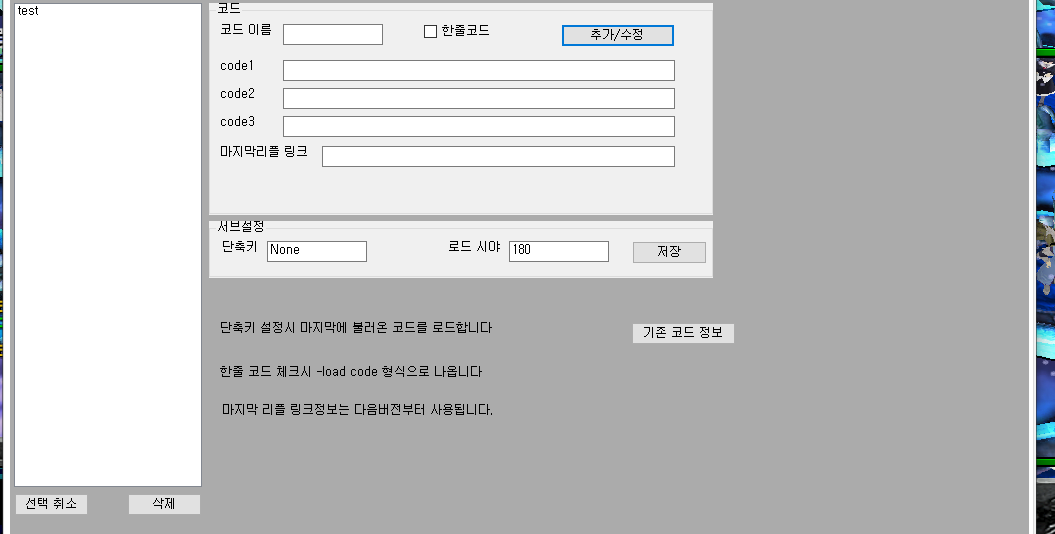Click the 로드 시야 label
This screenshot has height=534, width=1055.
tap(473, 246)
